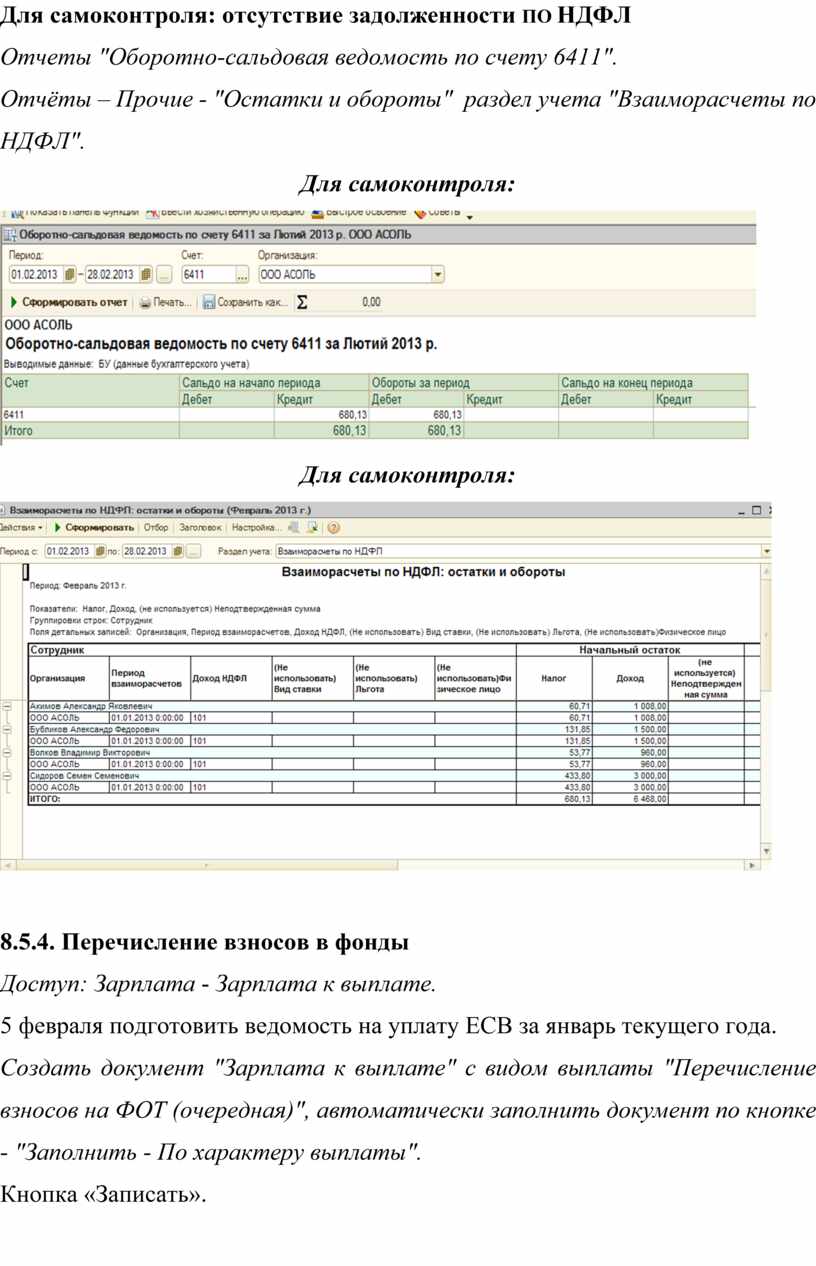This screenshot has height=1266, width=816.
Task: Open Настройка in the НДФЛ report
Action: 255,527
